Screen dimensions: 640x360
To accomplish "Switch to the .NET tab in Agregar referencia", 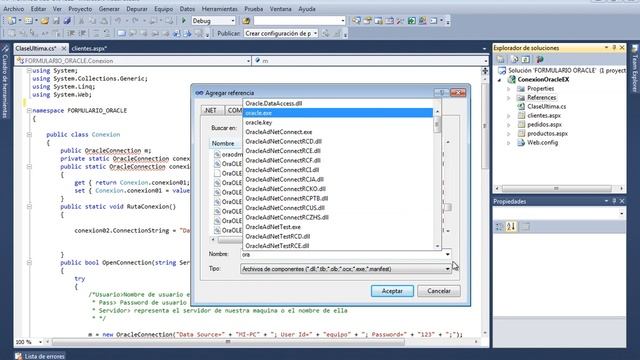I will (x=211, y=110).
